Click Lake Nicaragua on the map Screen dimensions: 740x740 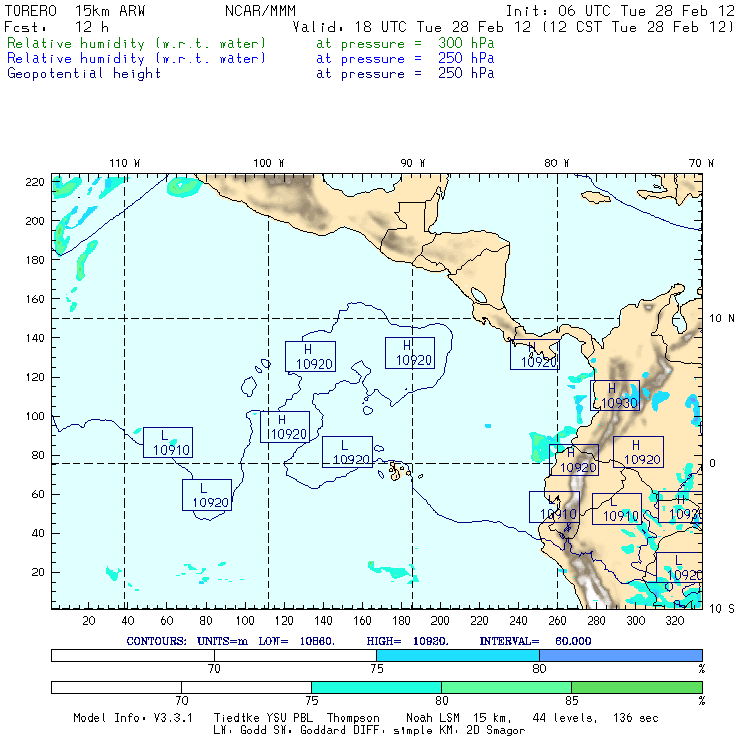(x=479, y=295)
